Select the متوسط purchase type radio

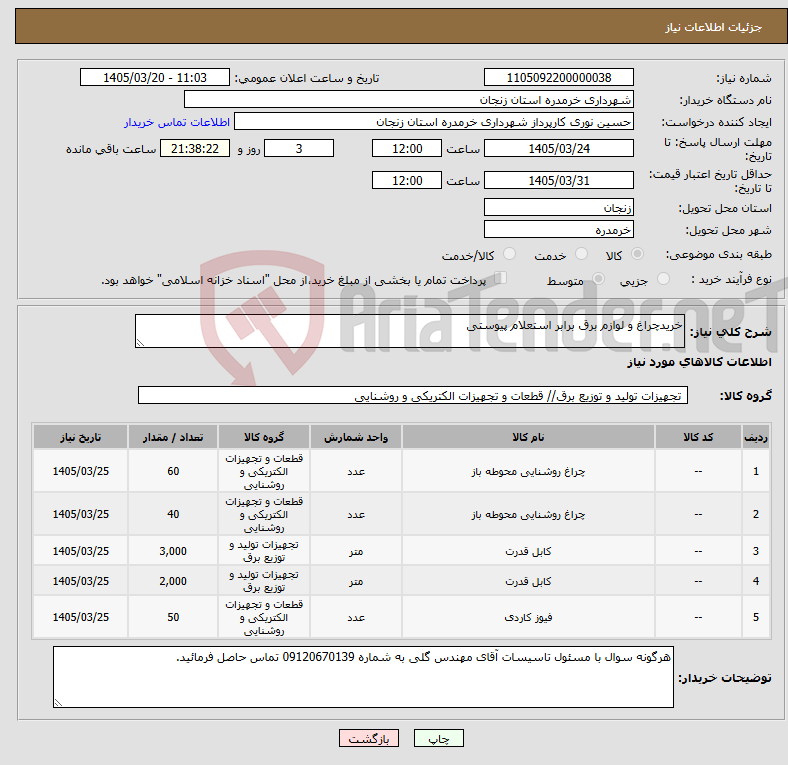598,279
